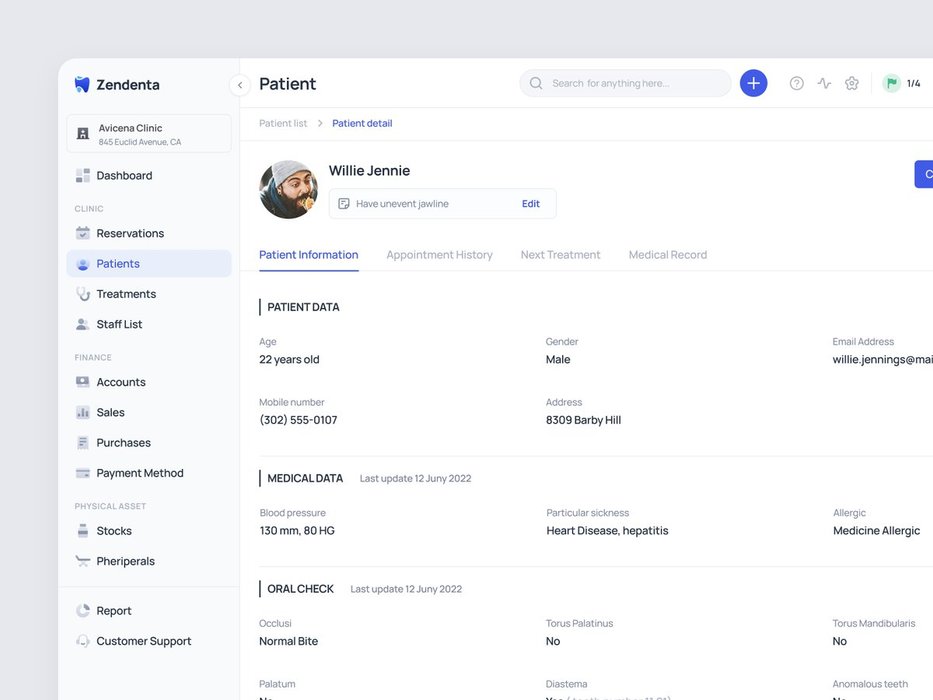Open the Medical Record tab
Image resolution: width=933 pixels, height=700 pixels.
pos(667,255)
